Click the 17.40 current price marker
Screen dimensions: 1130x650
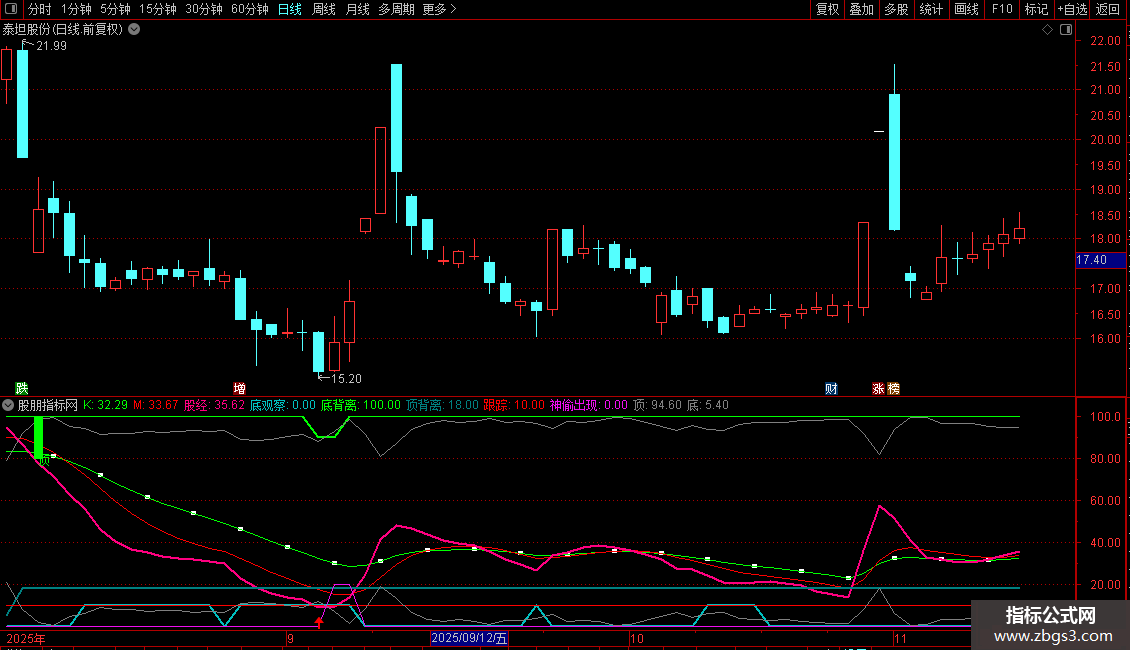[1091, 260]
